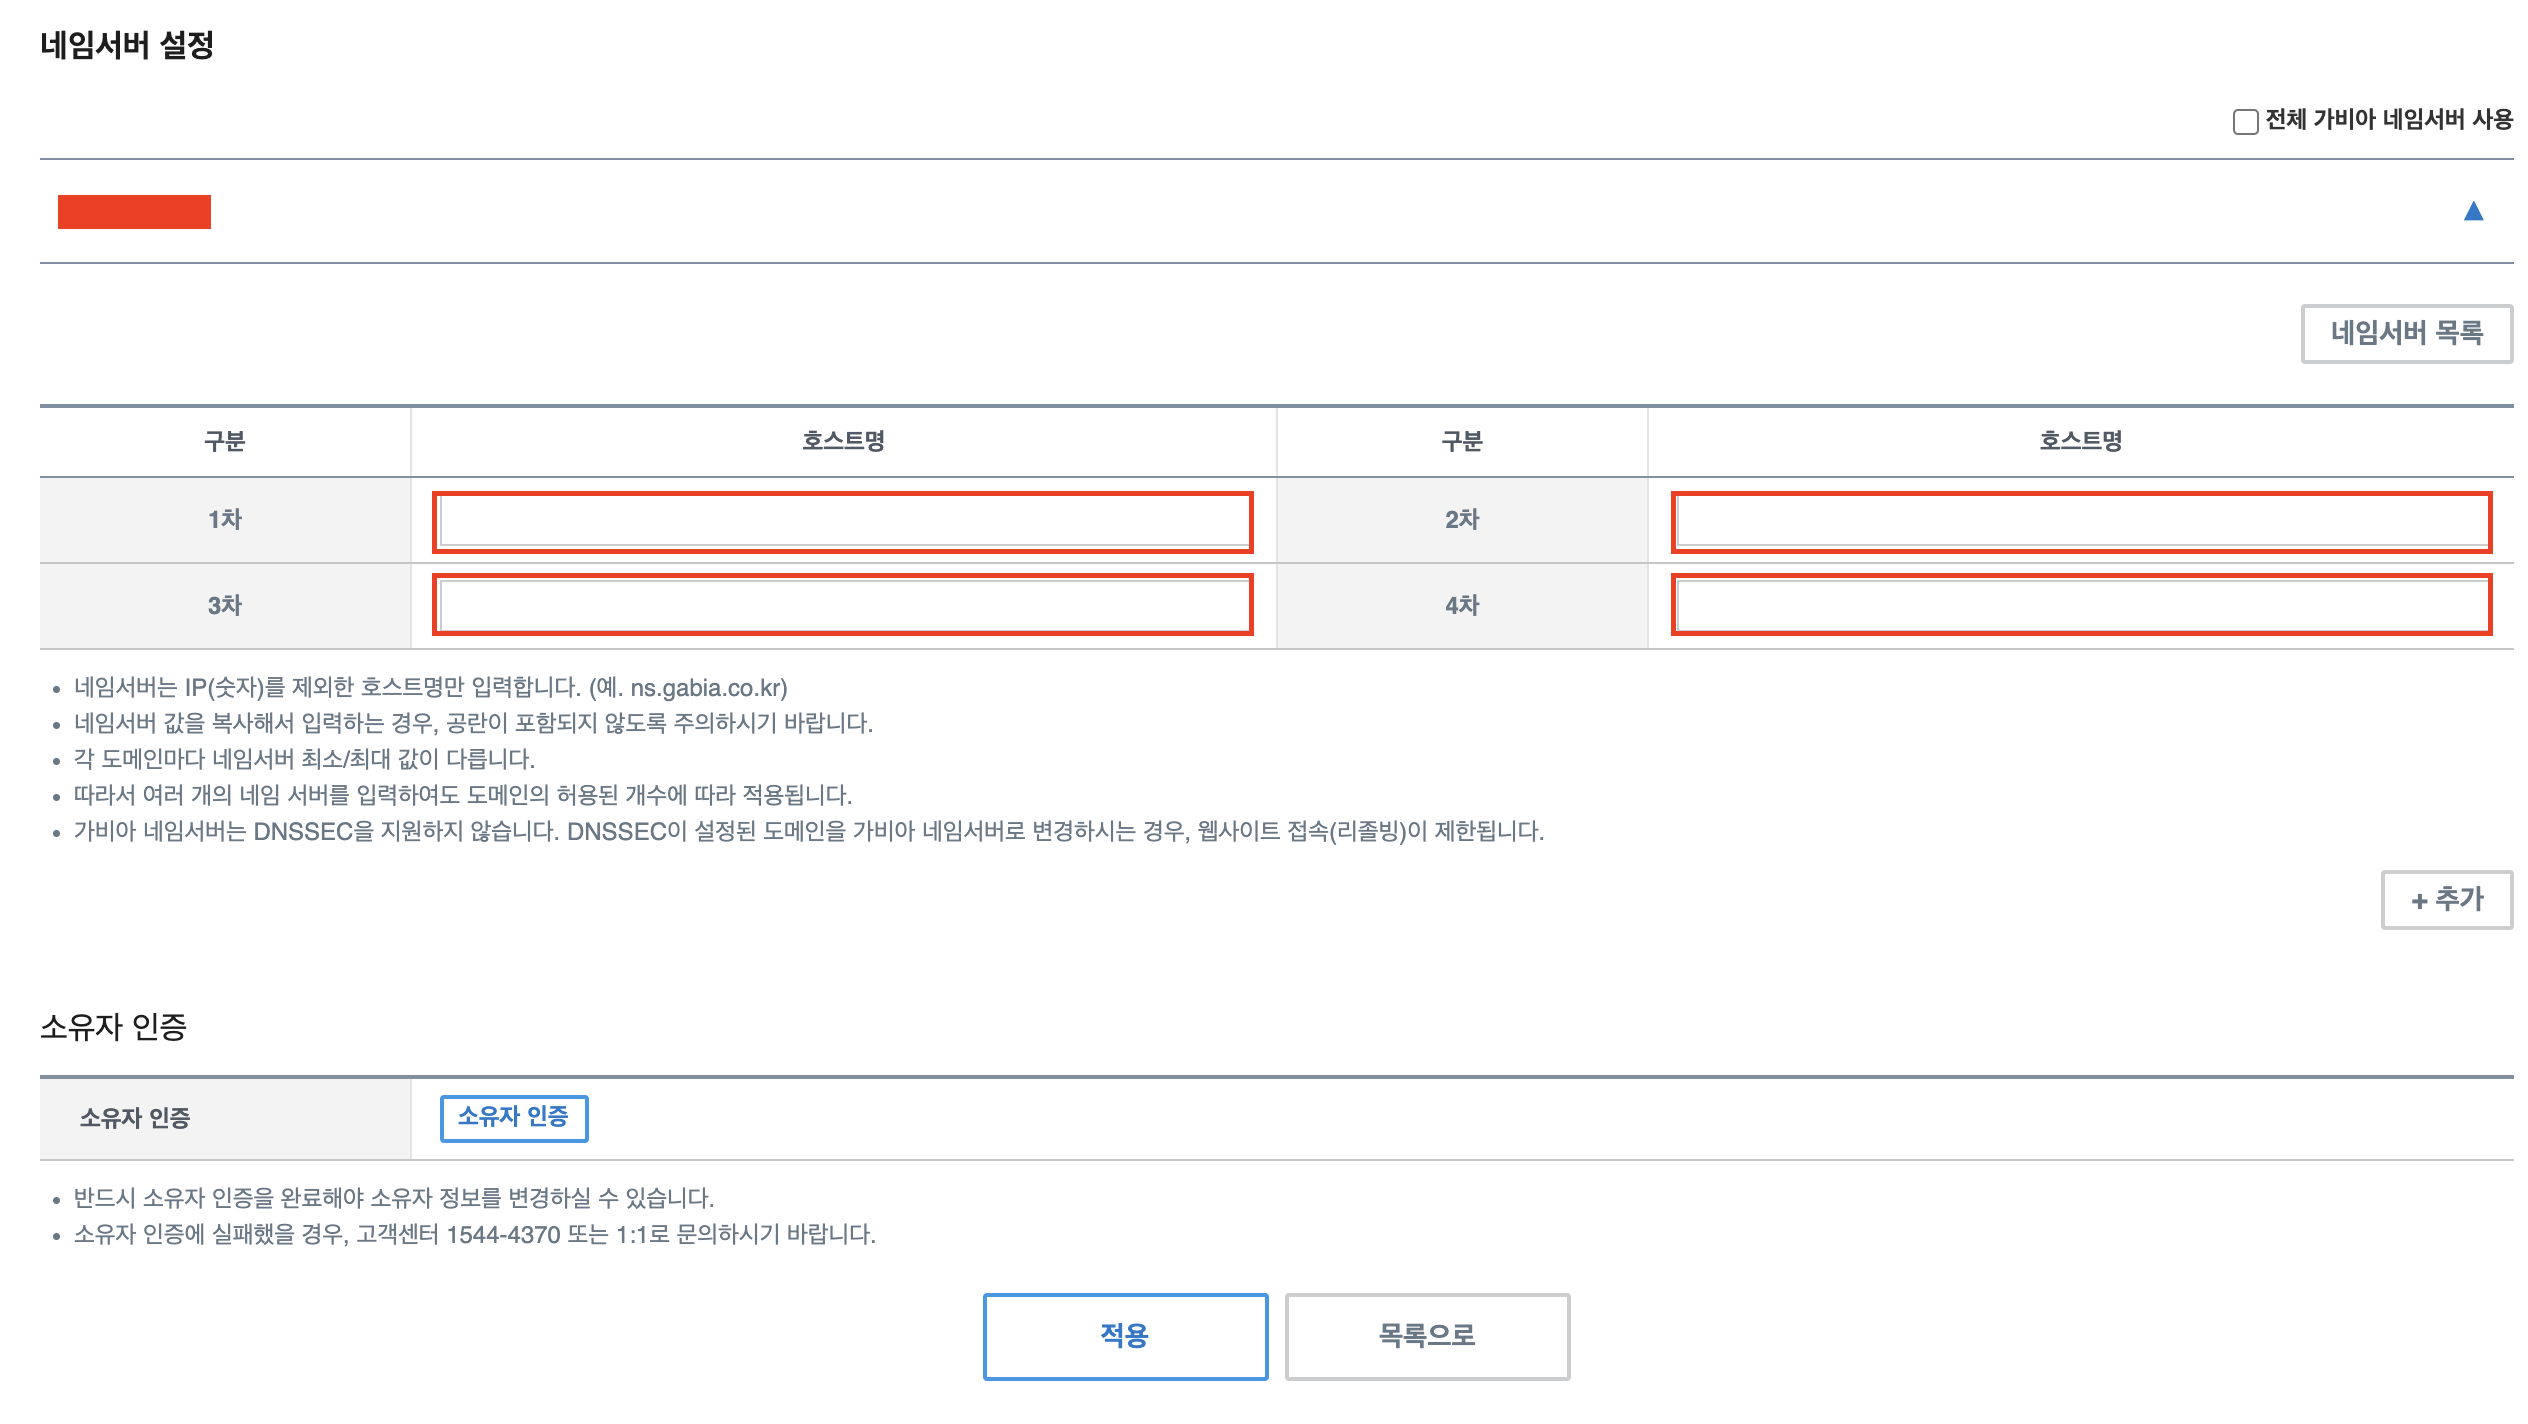The height and width of the screenshot is (1424, 2528).
Task: Focus the 1차 hostname input field
Action: [842, 521]
